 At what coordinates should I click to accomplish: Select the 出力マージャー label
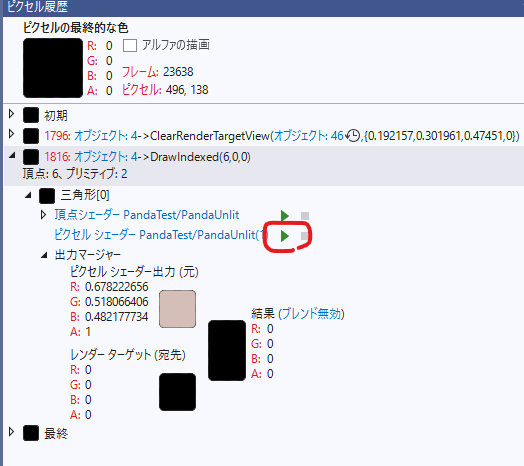pos(88,255)
